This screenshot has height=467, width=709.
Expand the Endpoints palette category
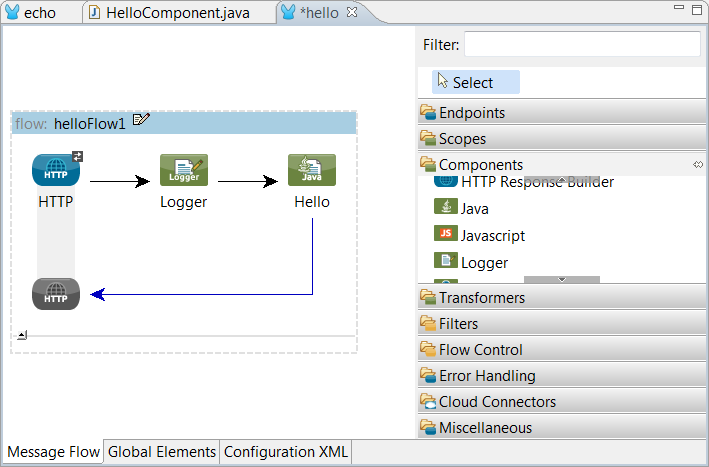click(x=472, y=113)
